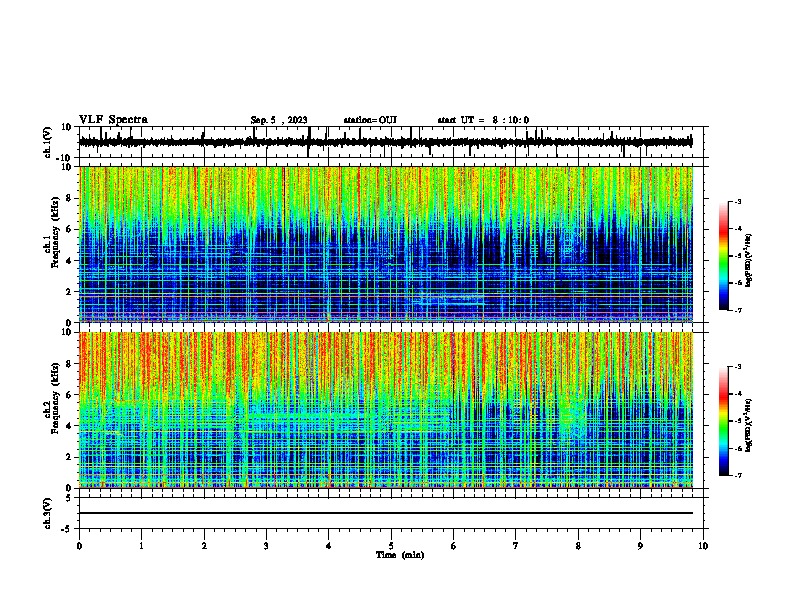The width and height of the screenshot is (792, 612).
Task: Click the '6' kHz tick on ch.1 spectrogram
Action: coord(70,229)
